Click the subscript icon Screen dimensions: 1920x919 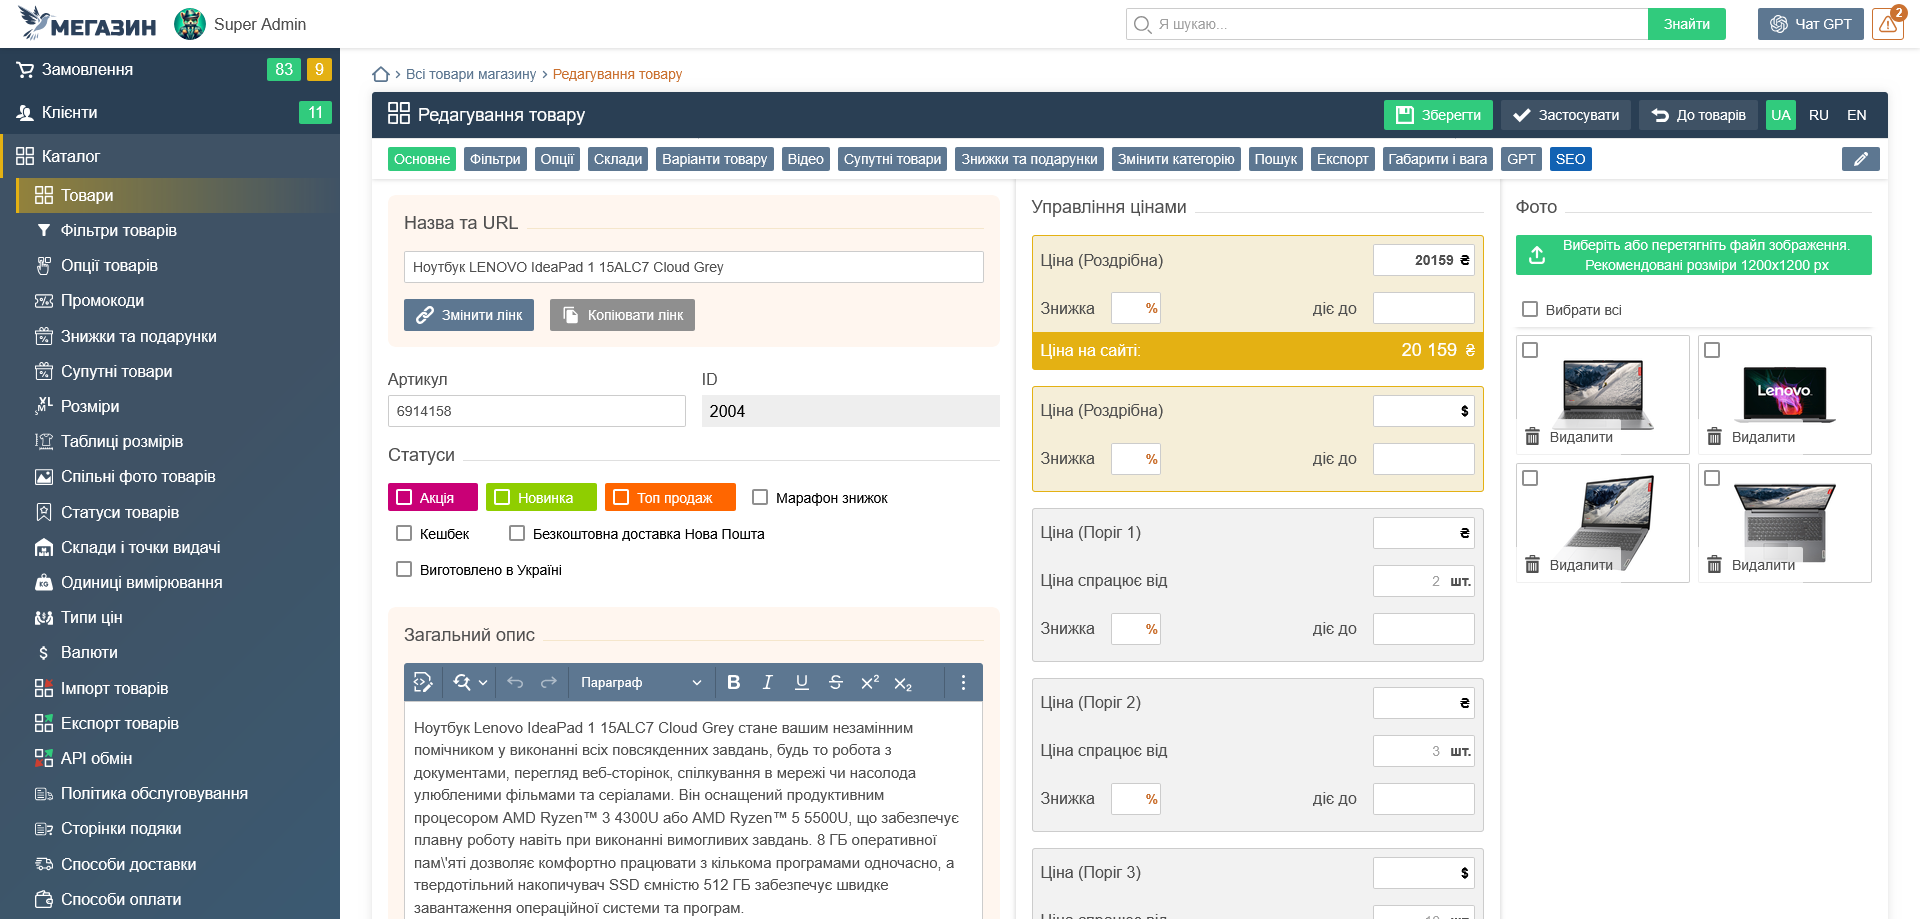click(903, 683)
